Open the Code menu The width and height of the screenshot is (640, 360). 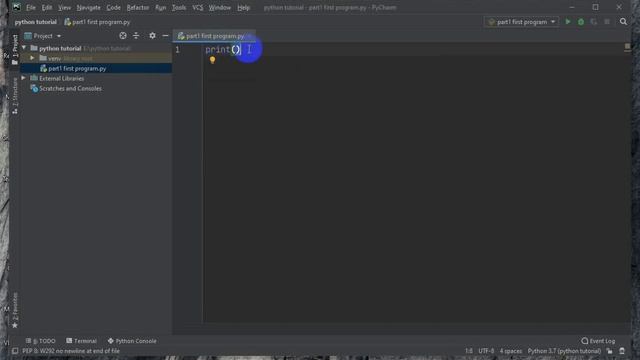(x=113, y=7)
